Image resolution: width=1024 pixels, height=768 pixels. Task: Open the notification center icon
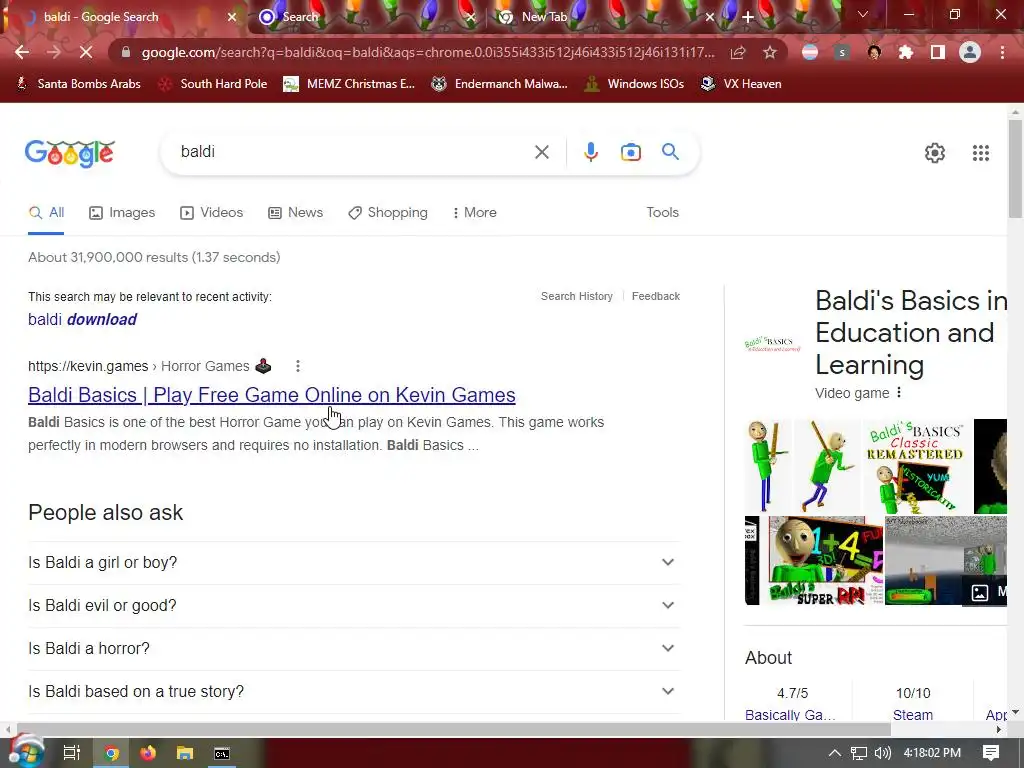coord(991,753)
